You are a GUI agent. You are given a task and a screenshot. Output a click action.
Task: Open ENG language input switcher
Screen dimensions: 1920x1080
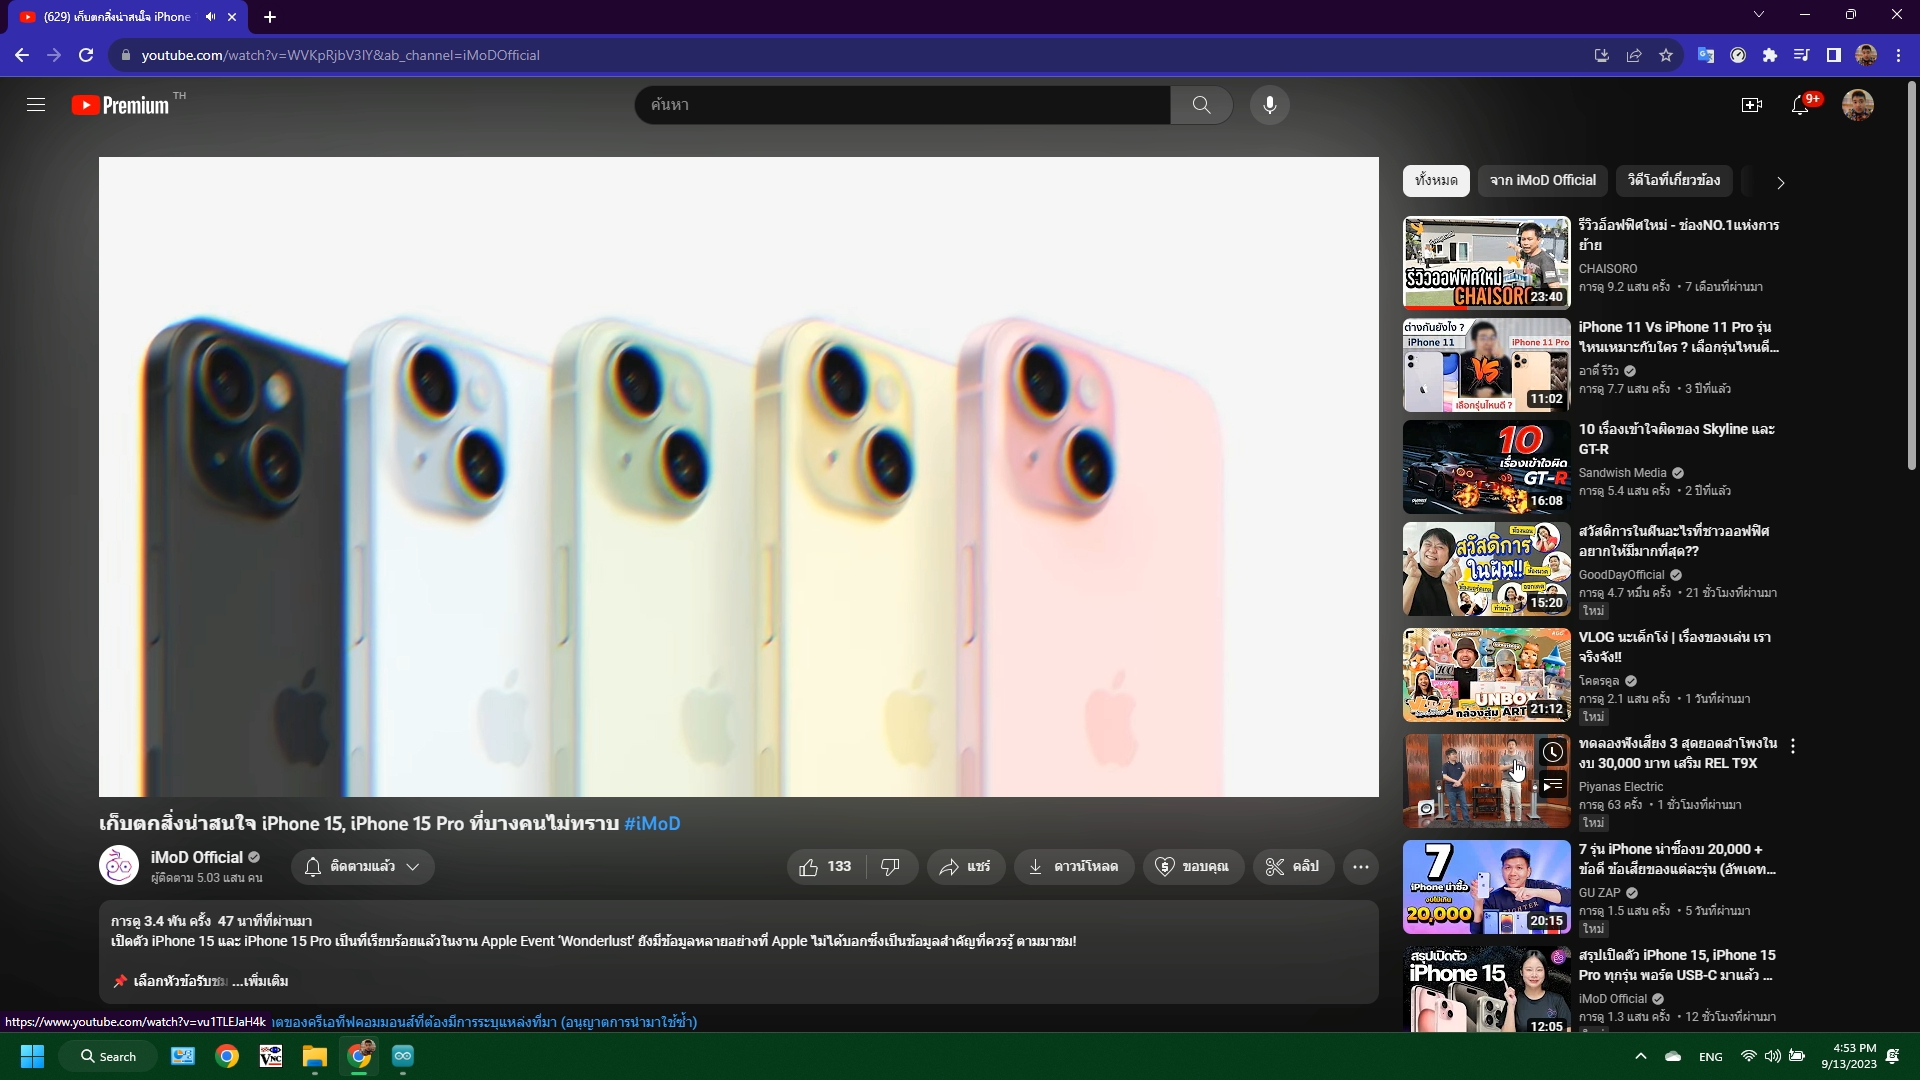(1711, 1056)
